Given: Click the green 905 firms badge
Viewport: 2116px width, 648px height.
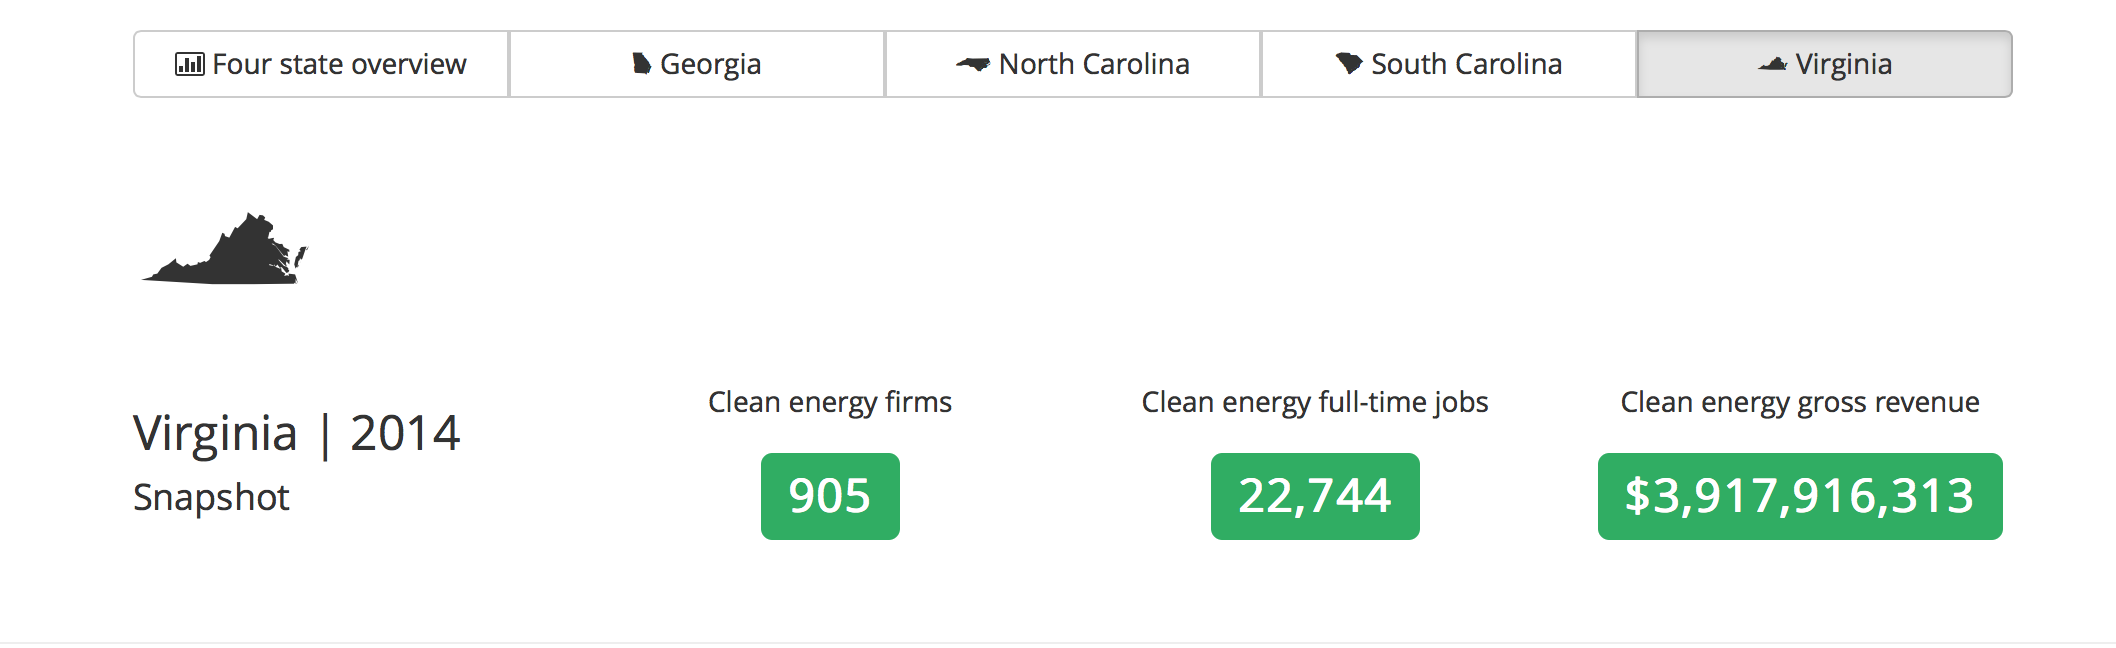Looking at the screenshot, I should tap(830, 496).
